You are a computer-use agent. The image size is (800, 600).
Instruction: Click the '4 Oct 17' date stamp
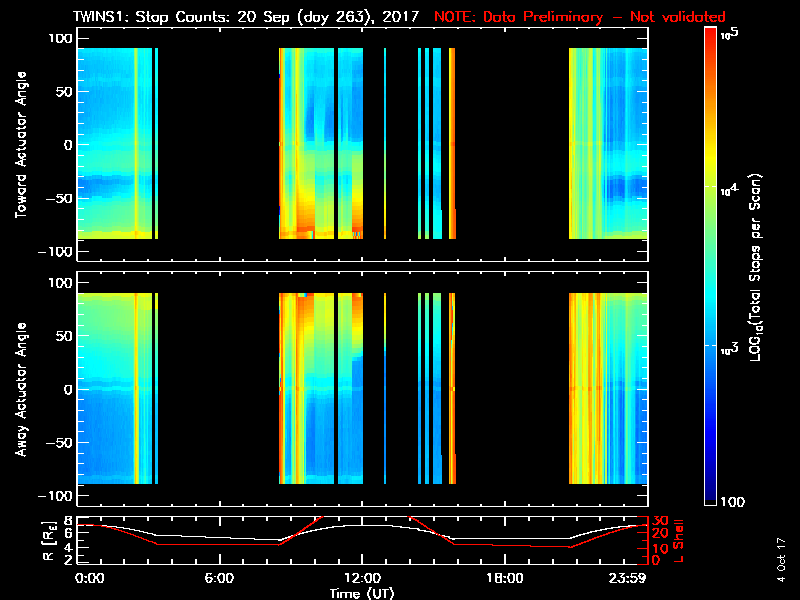coord(781,560)
